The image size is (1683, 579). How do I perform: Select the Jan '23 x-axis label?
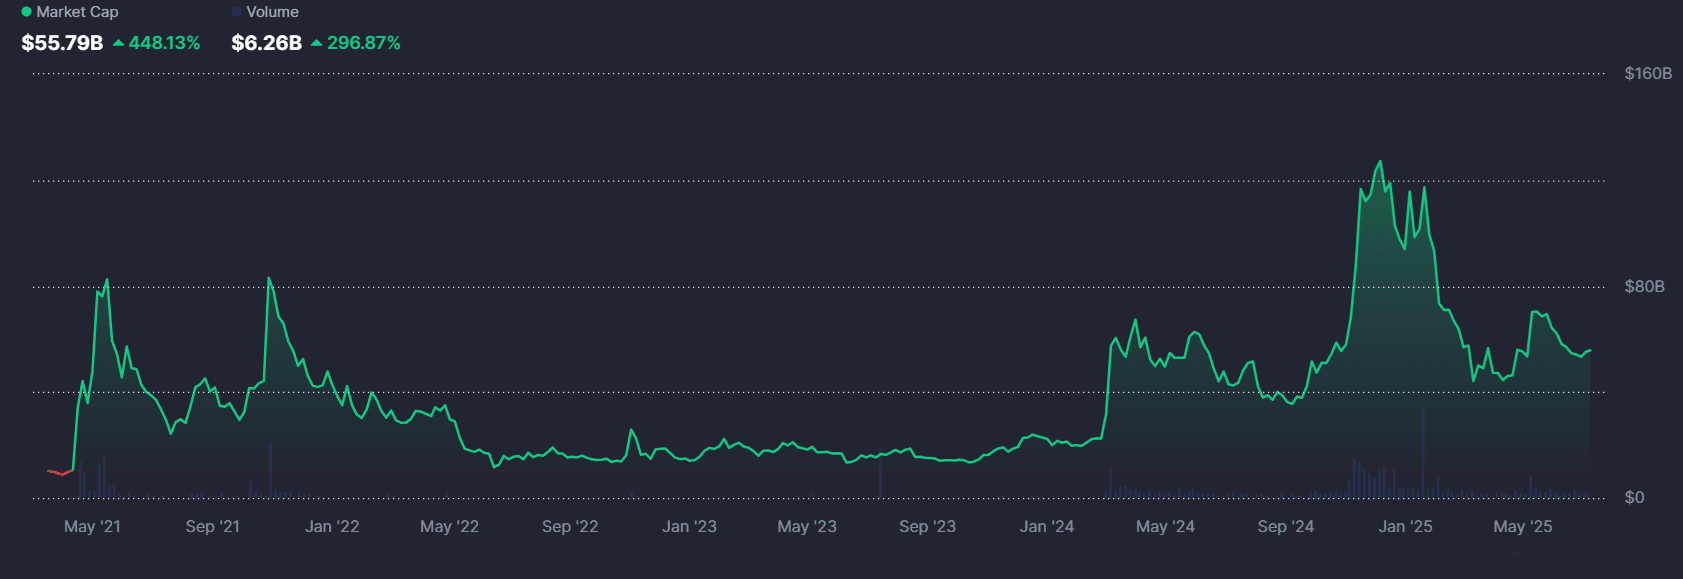point(689,526)
